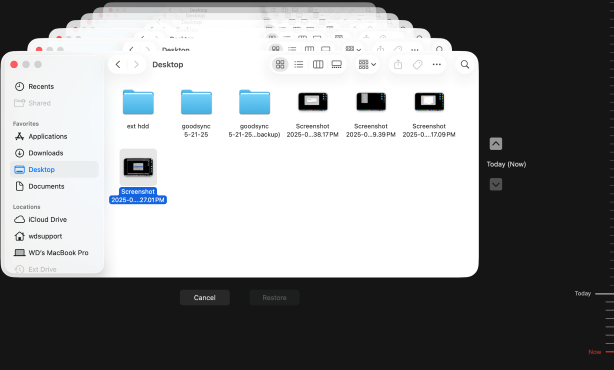Image resolution: width=614 pixels, height=370 pixels.
Task: Switch to icon view in toolbar
Action: click(280, 64)
